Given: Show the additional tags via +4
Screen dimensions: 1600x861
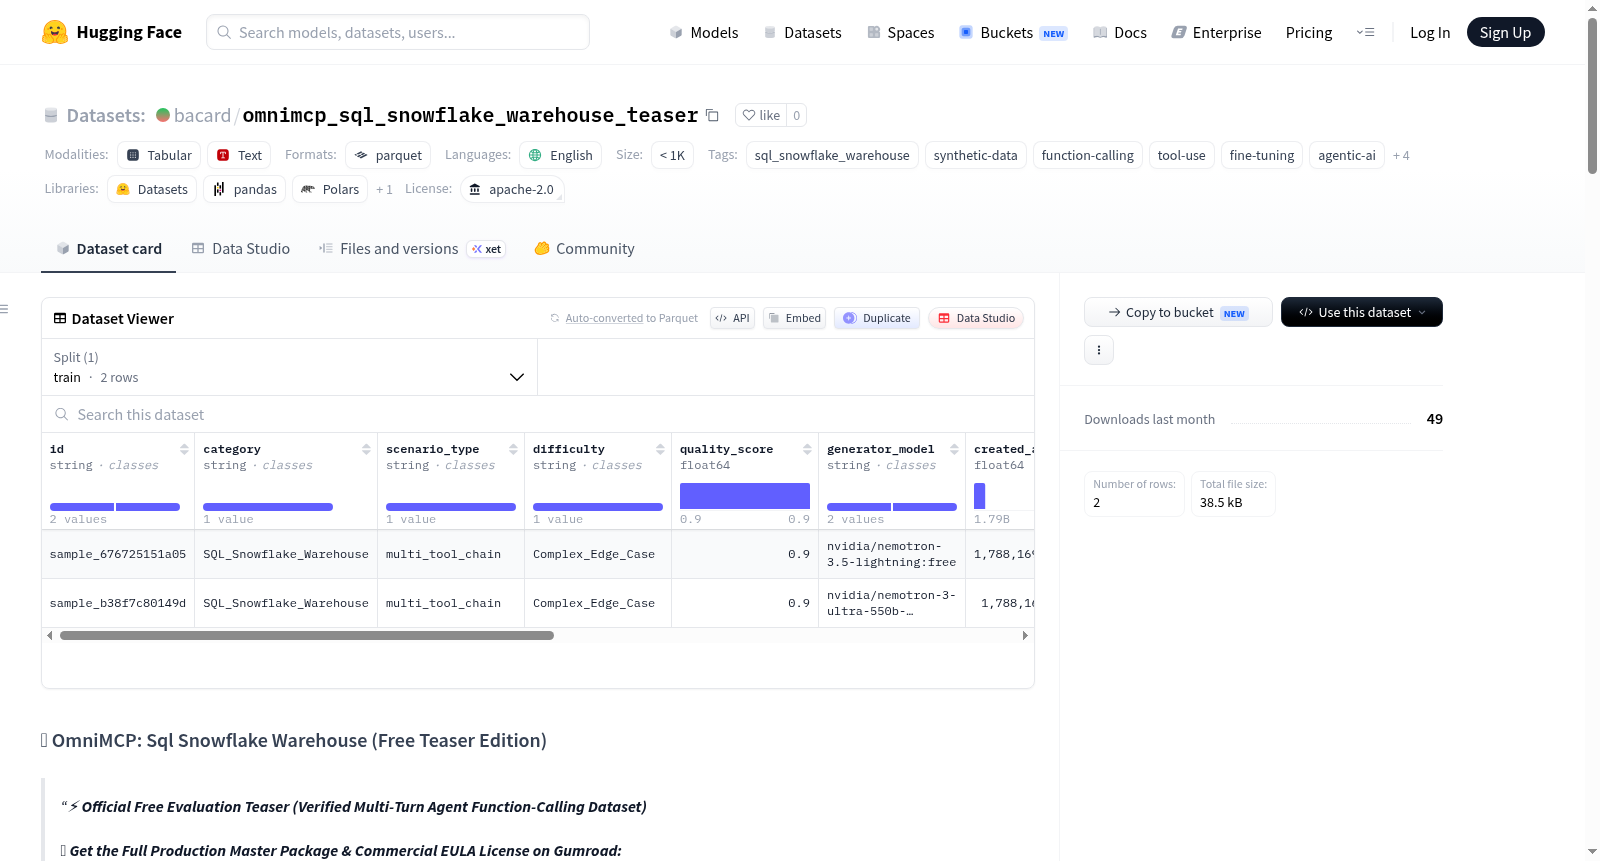Looking at the screenshot, I should (1401, 155).
